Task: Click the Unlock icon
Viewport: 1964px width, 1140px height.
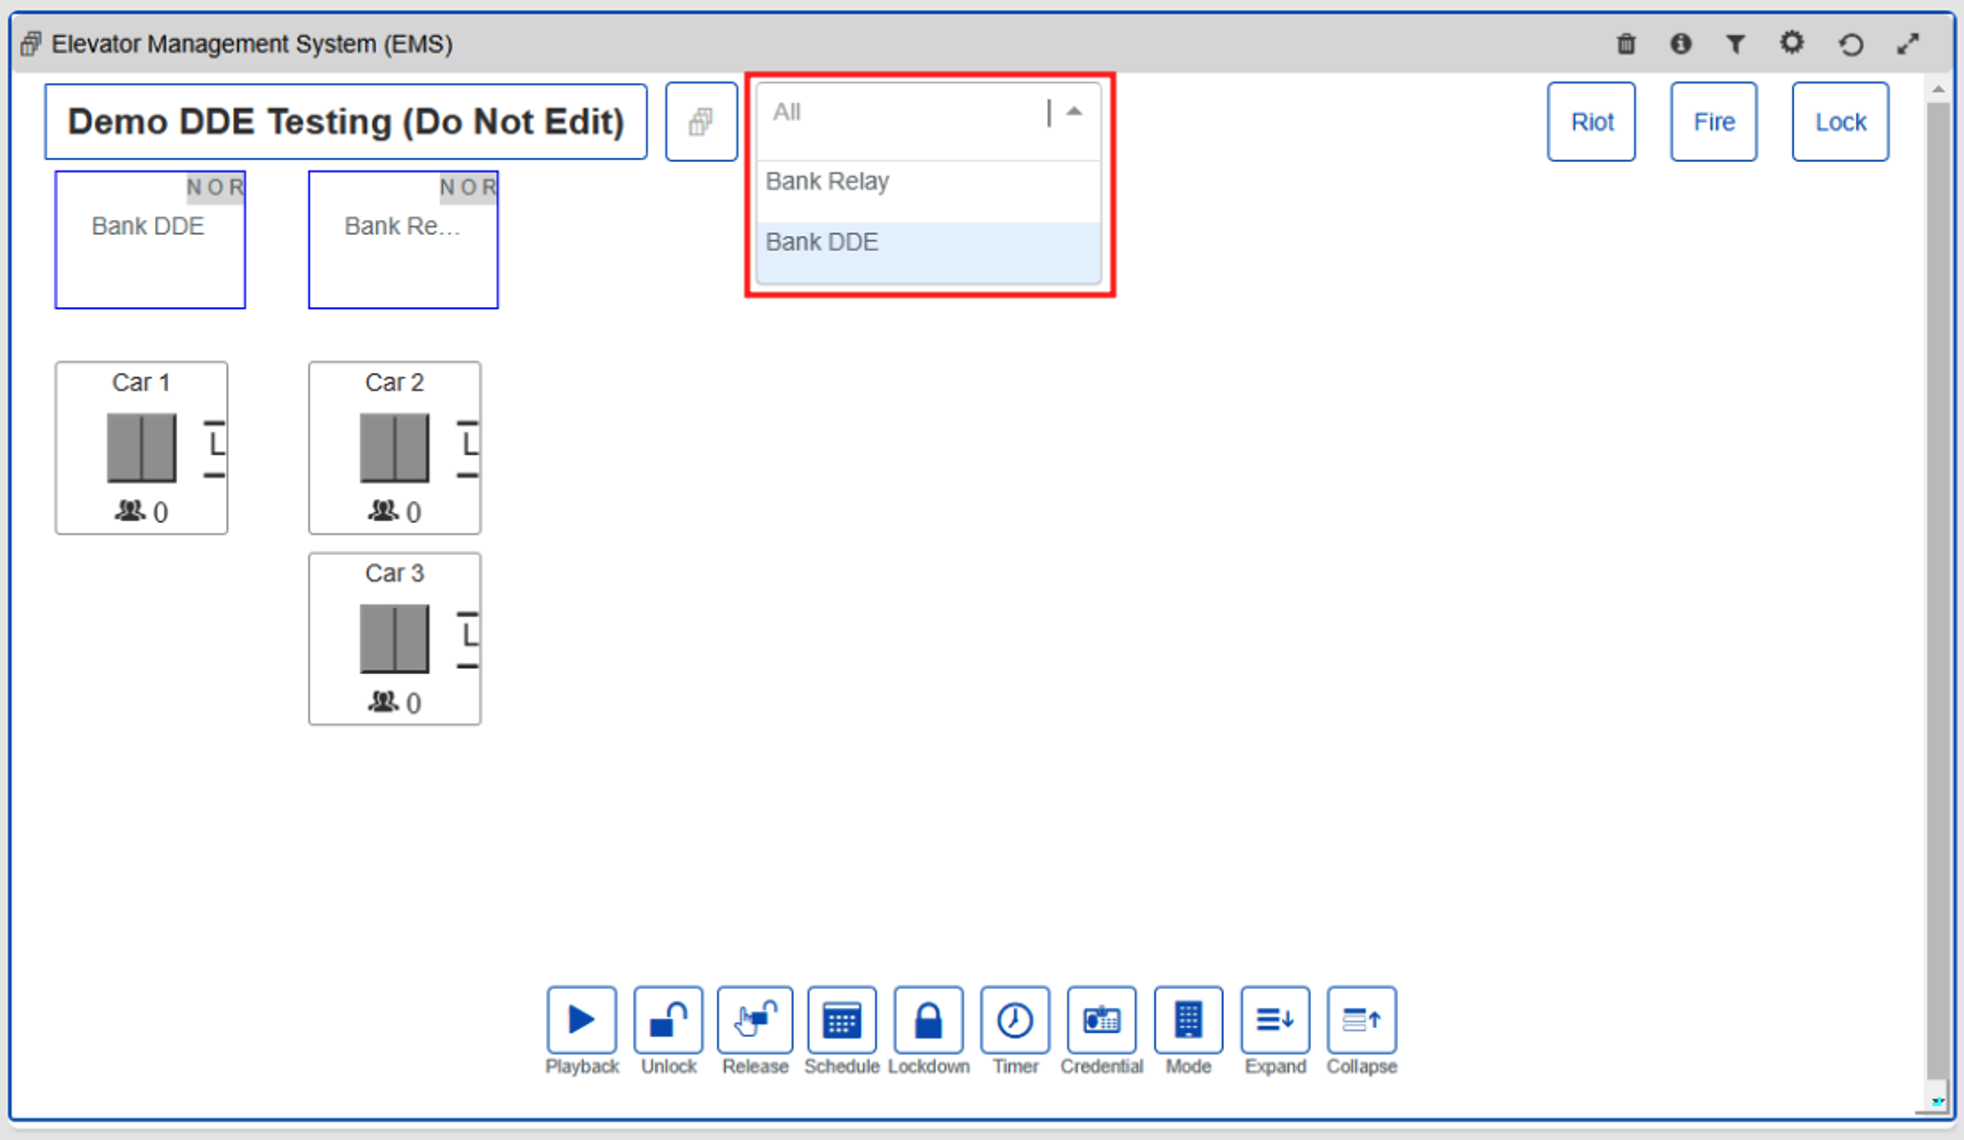Action: pyautogui.click(x=668, y=1020)
